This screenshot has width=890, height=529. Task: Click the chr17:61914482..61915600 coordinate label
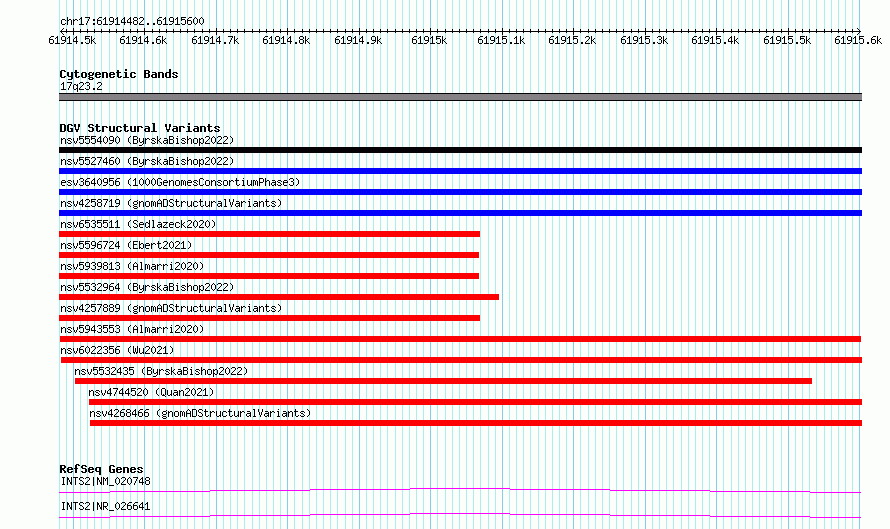point(132,21)
